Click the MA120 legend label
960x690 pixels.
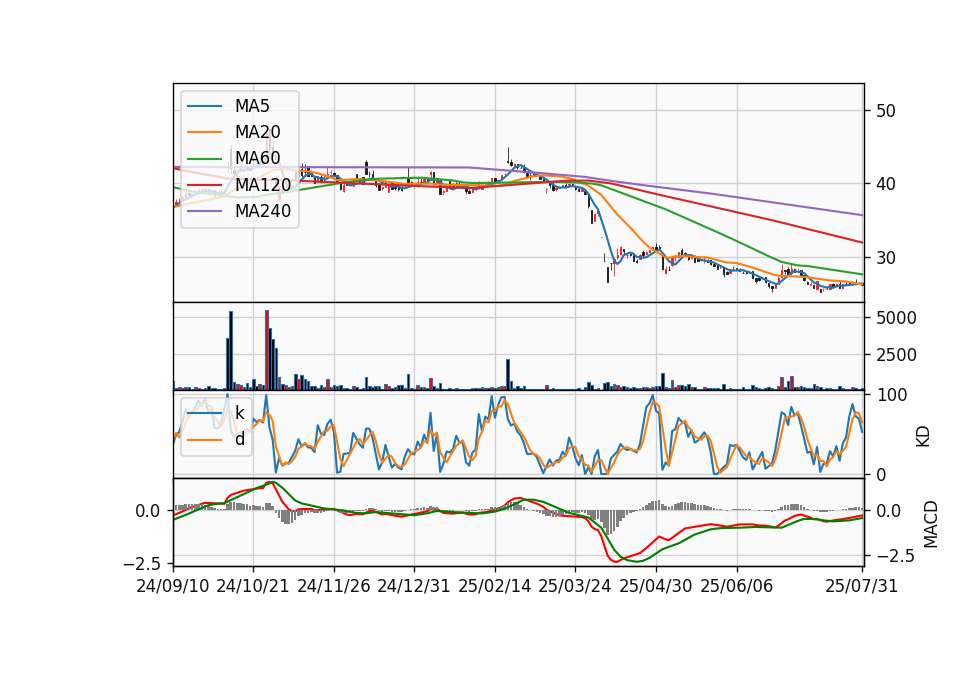pyautogui.click(x=263, y=184)
